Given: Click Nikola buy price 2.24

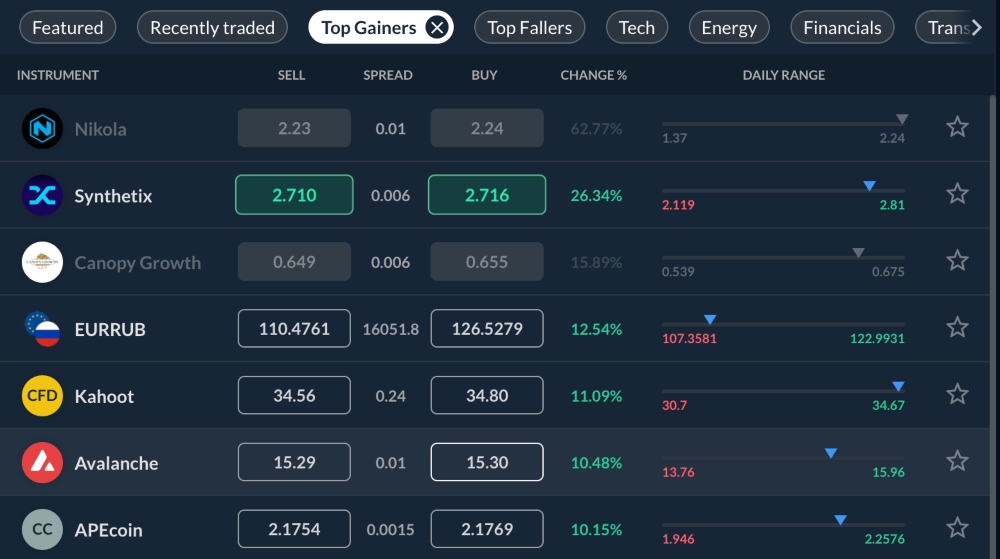Looking at the screenshot, I should click(x=487, y=128).
